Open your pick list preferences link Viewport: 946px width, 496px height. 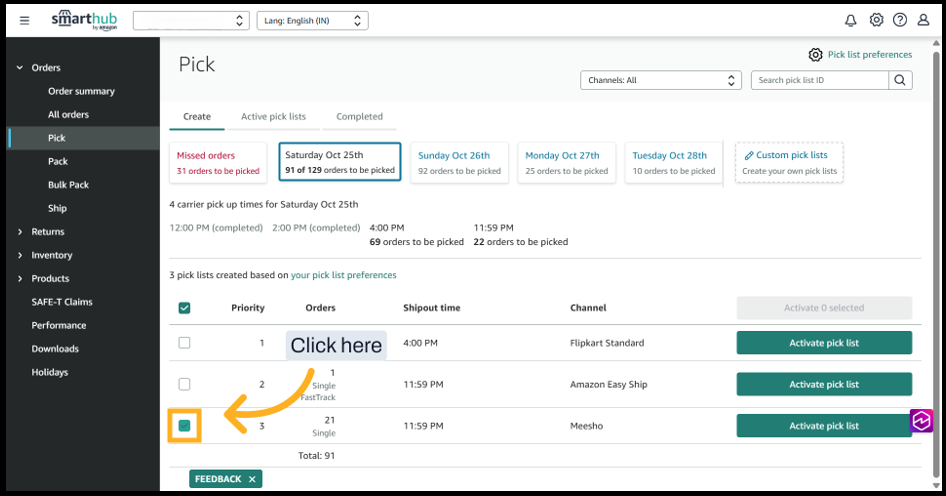point(343,275)
